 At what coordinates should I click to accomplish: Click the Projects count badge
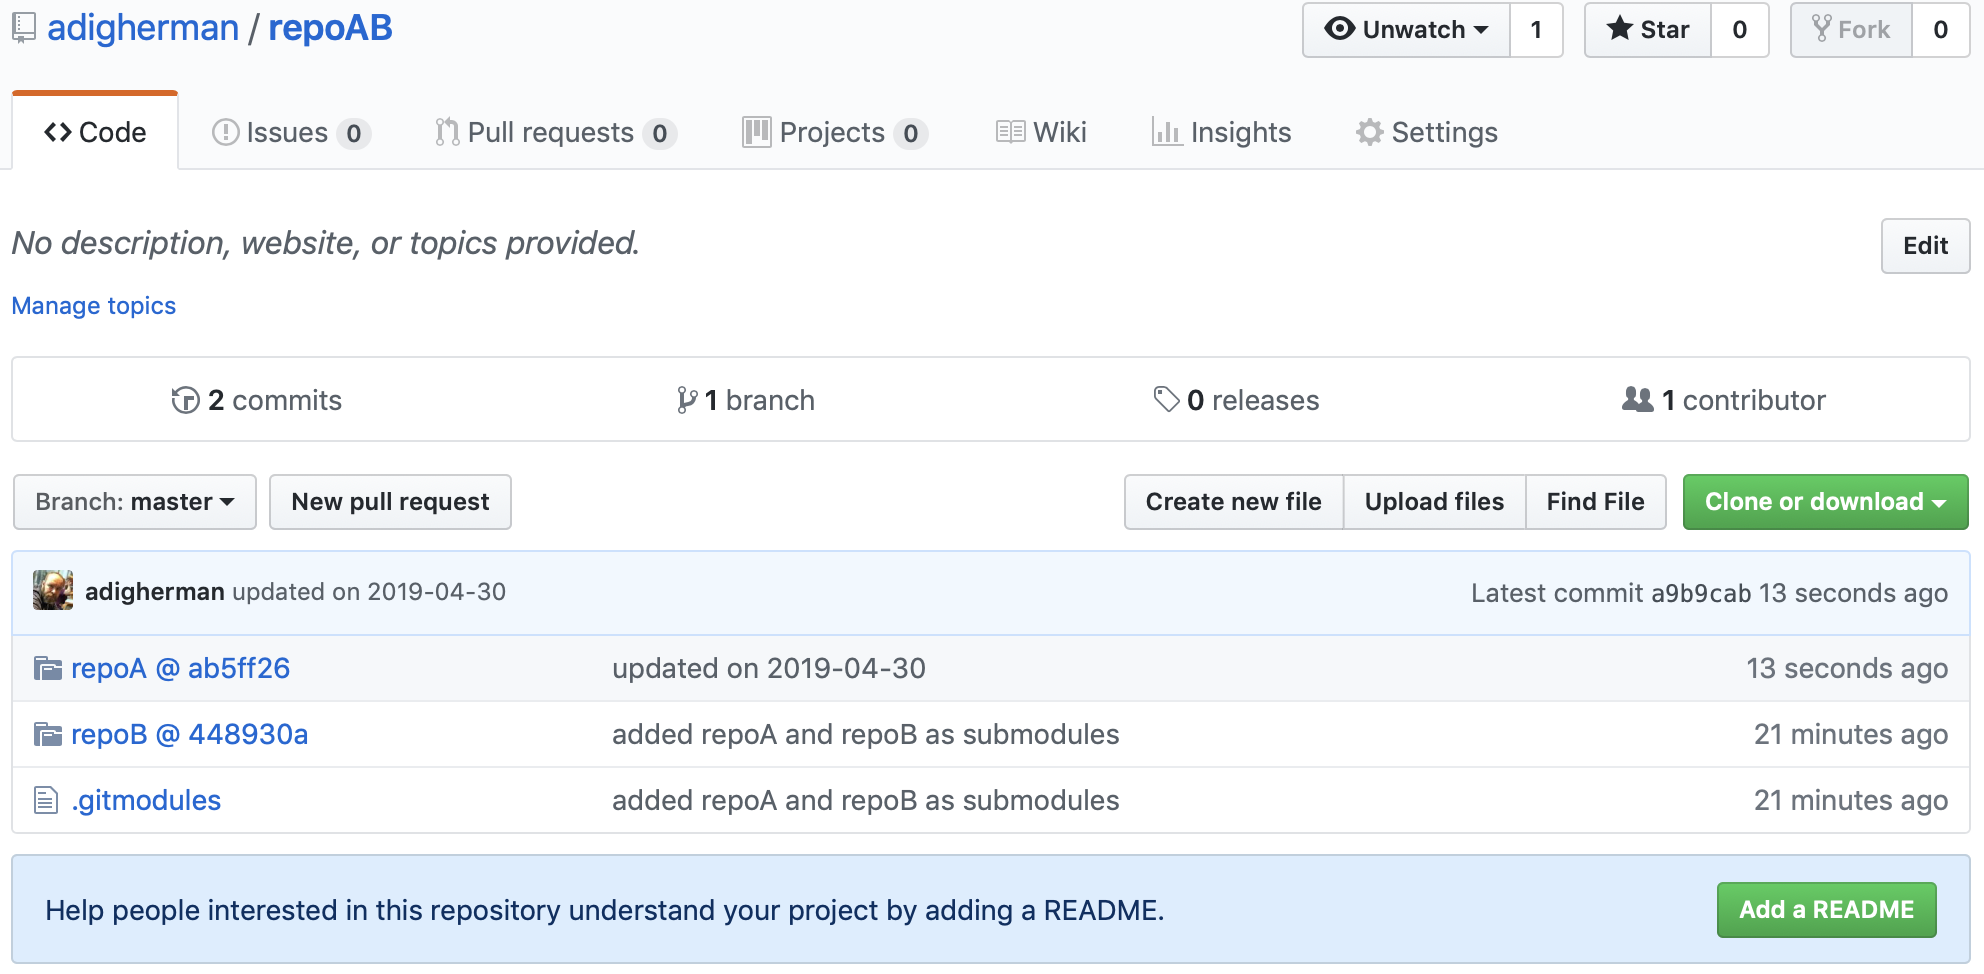[x=911, y=133]
